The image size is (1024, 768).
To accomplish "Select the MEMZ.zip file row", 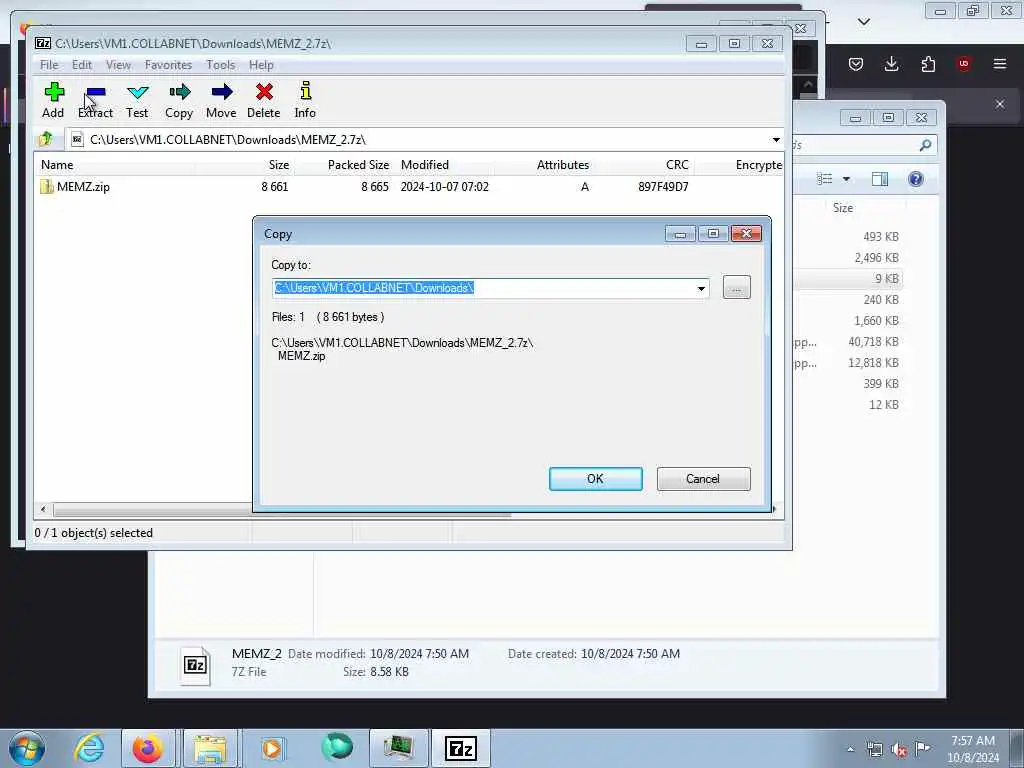I will pos(409,187).
